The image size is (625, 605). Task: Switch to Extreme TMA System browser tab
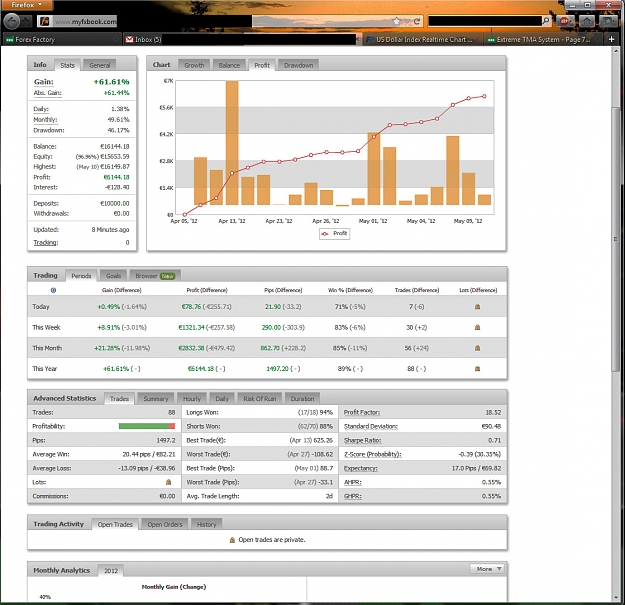543,39
